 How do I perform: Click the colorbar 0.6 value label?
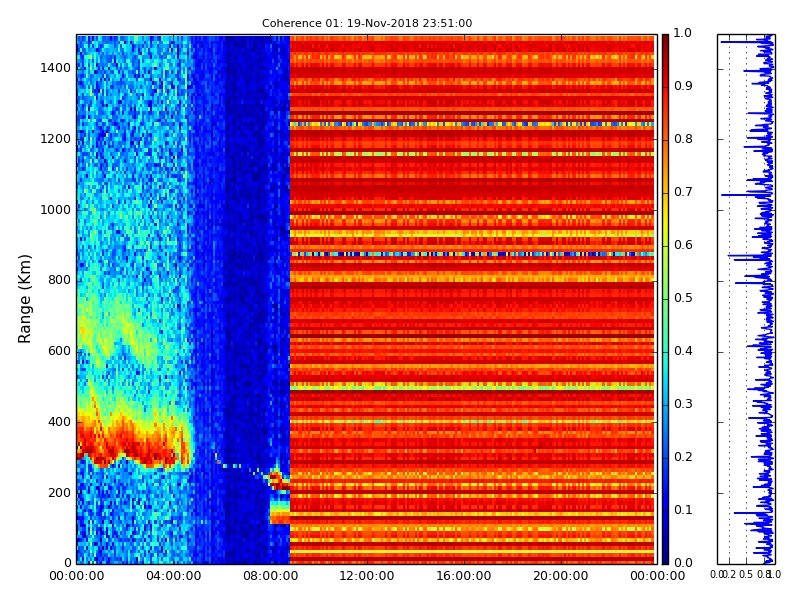click(x=683, y=245)
